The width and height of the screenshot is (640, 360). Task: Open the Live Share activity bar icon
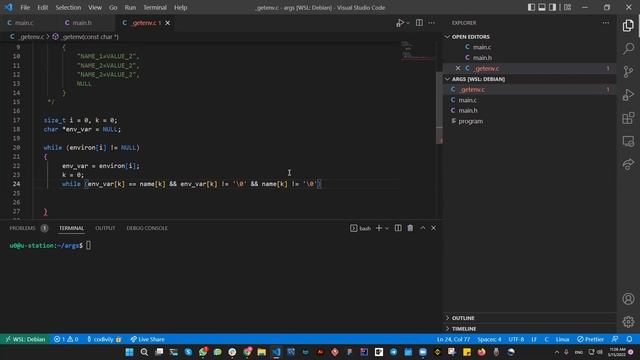pos(628,164)
